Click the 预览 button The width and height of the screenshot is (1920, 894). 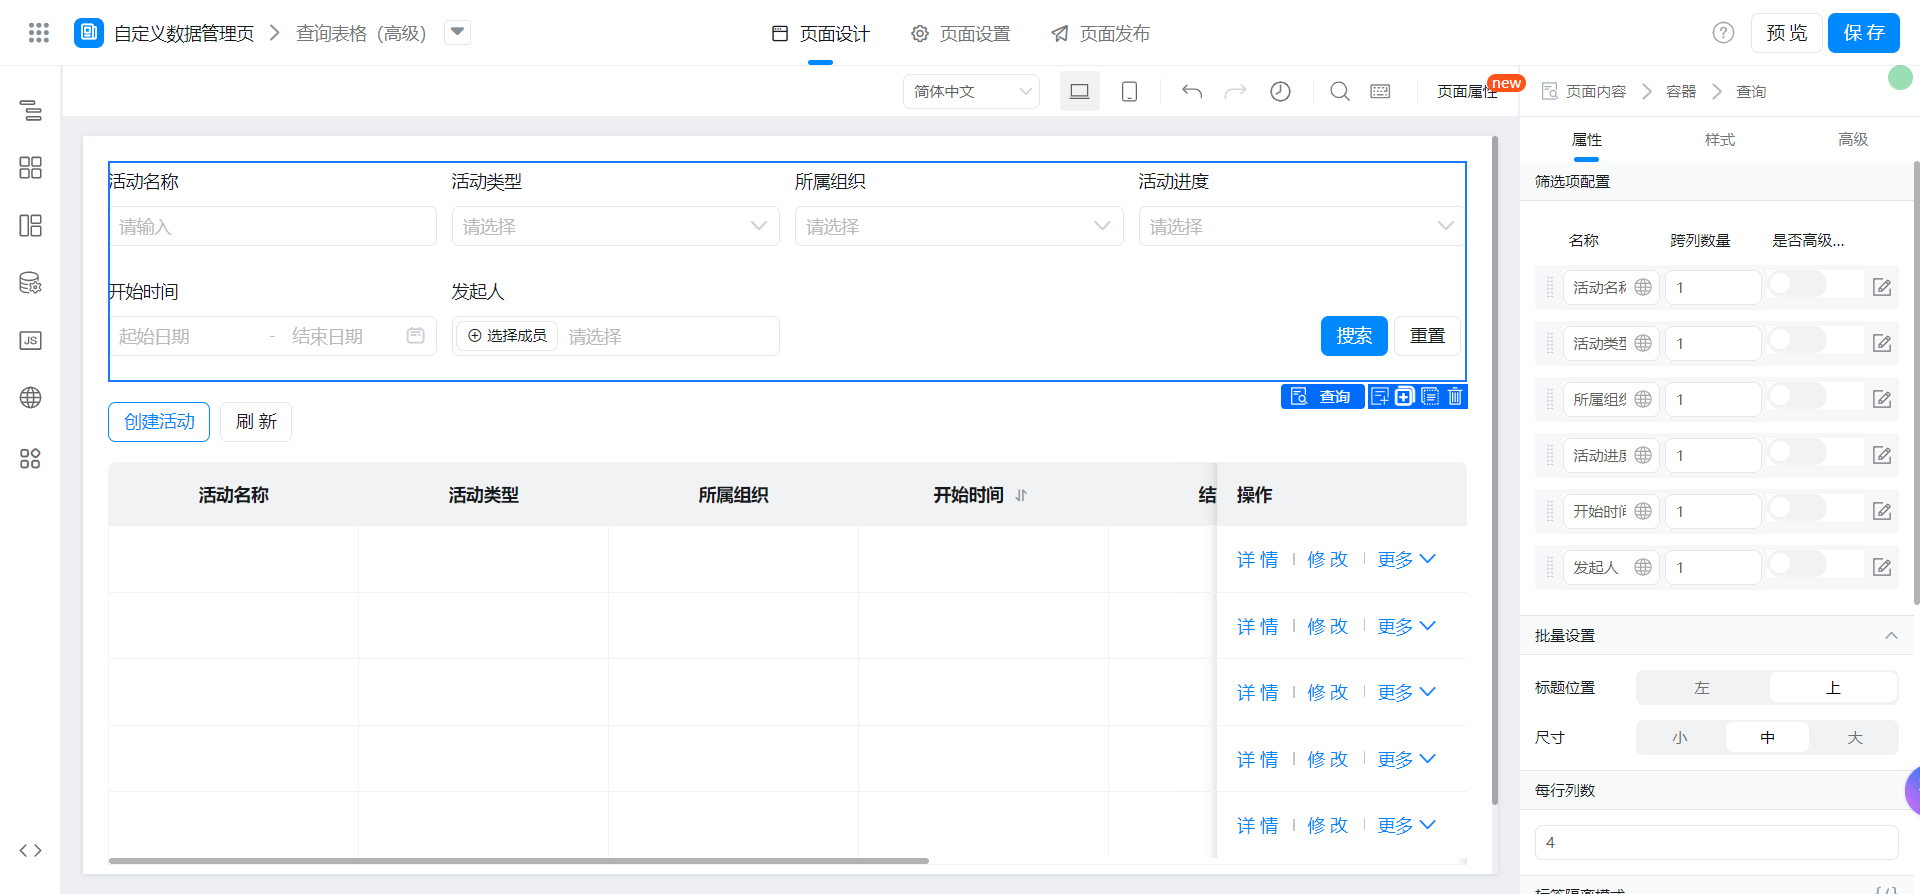coord(1787,33)
